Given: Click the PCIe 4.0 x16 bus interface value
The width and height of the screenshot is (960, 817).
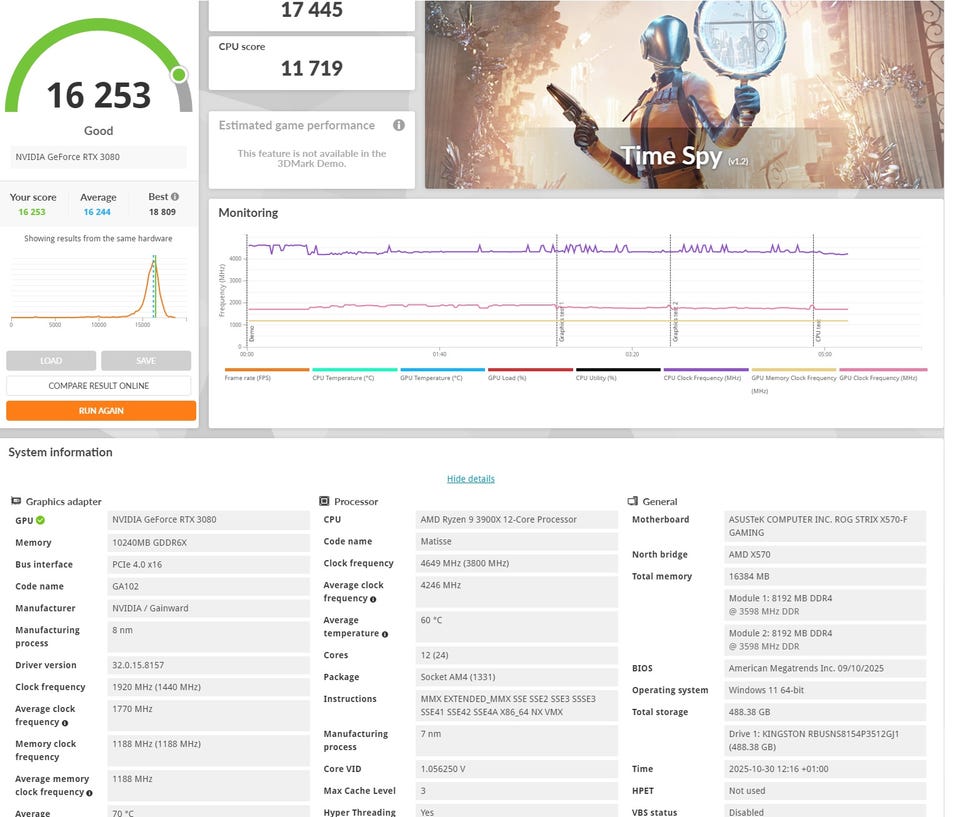Looking at the screenshot, I should tap(208, 565).
